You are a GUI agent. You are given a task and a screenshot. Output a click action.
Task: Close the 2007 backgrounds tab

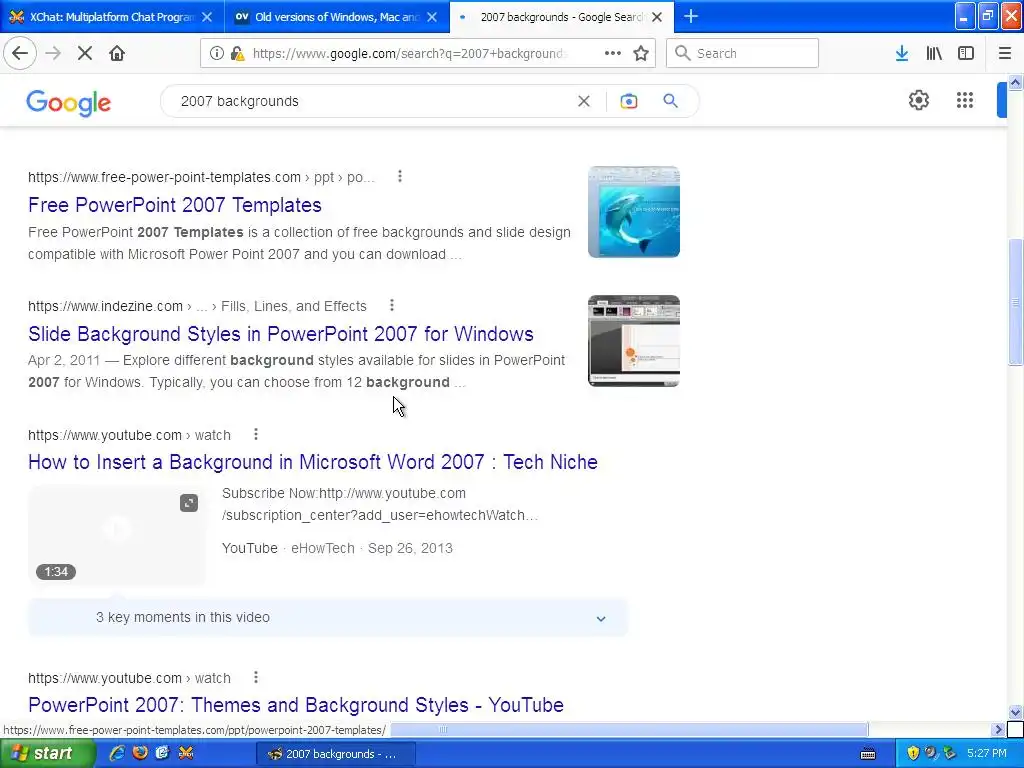658,17
